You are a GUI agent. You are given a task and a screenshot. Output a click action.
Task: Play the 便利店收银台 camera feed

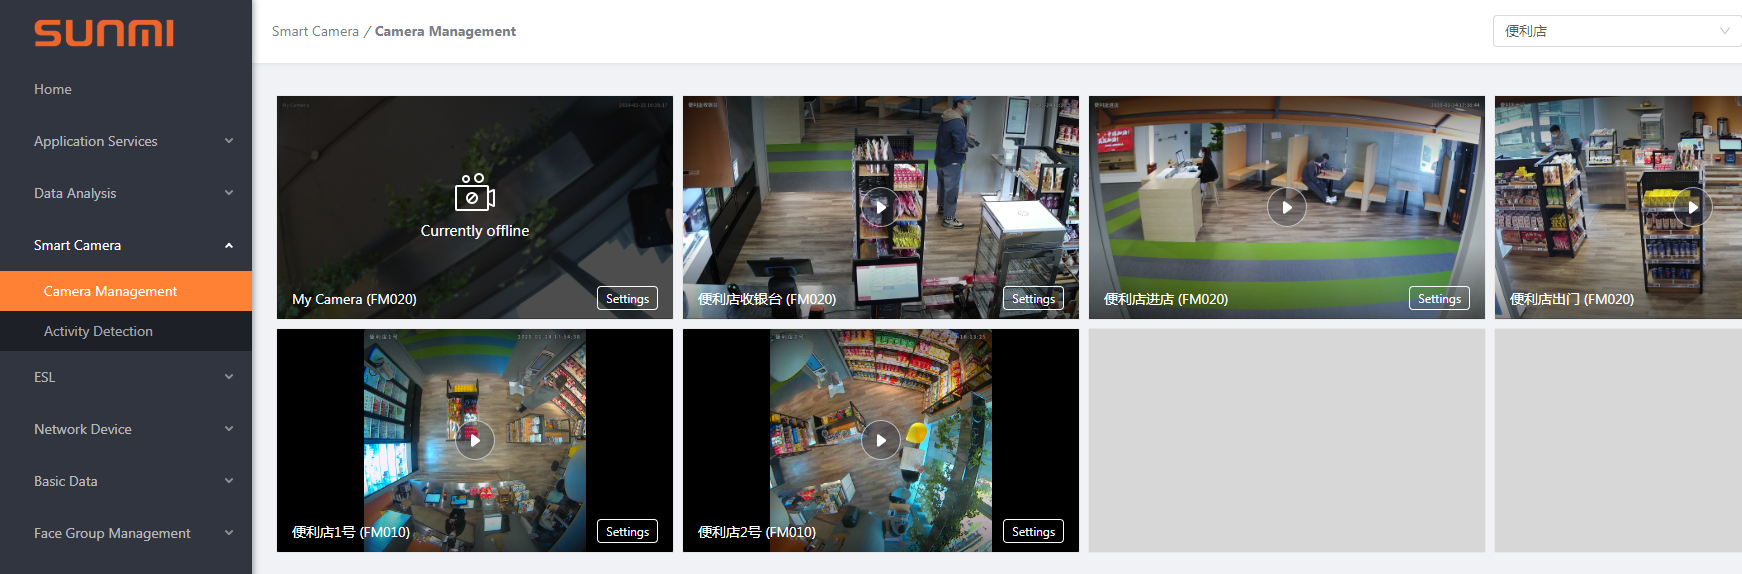[x=881, y=207]
